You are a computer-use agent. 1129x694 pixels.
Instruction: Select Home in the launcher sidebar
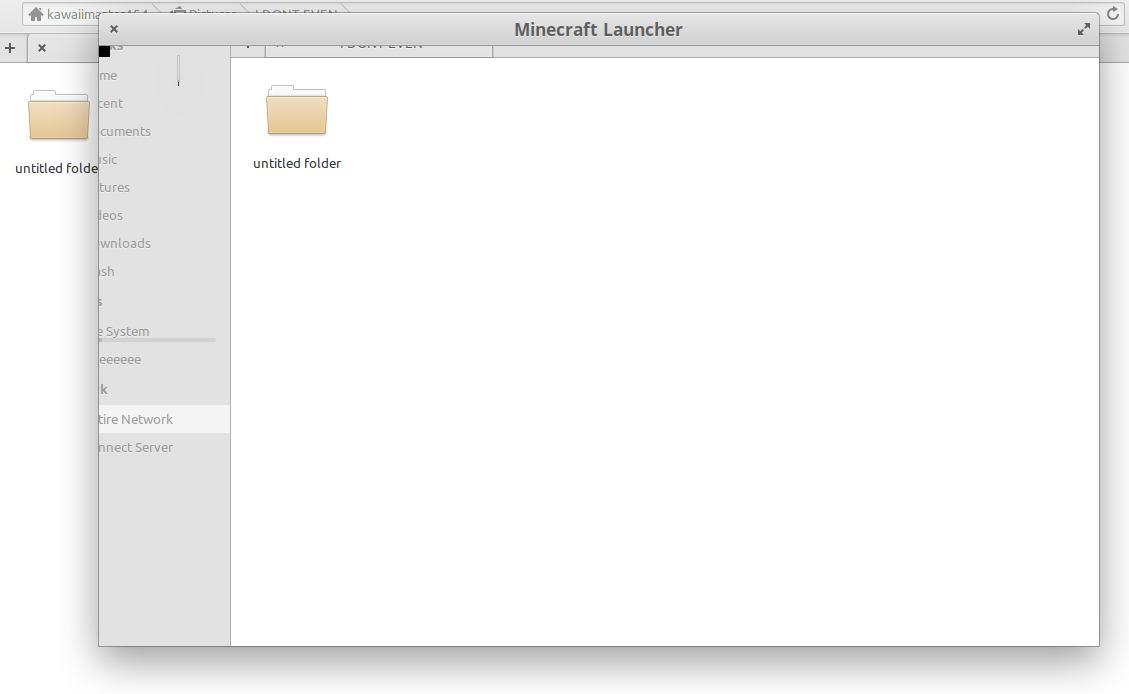(x=164, y=76)
